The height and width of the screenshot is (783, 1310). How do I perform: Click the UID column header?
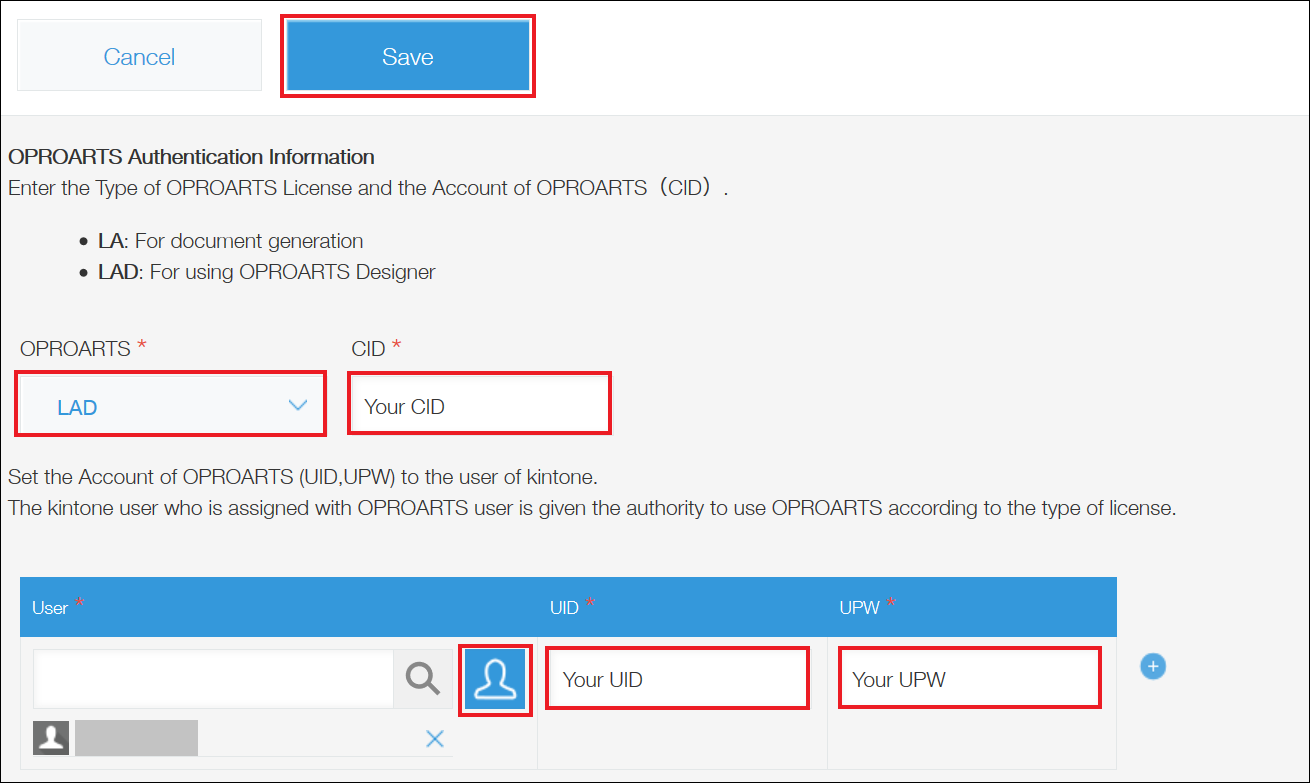(x=682, y=607)
